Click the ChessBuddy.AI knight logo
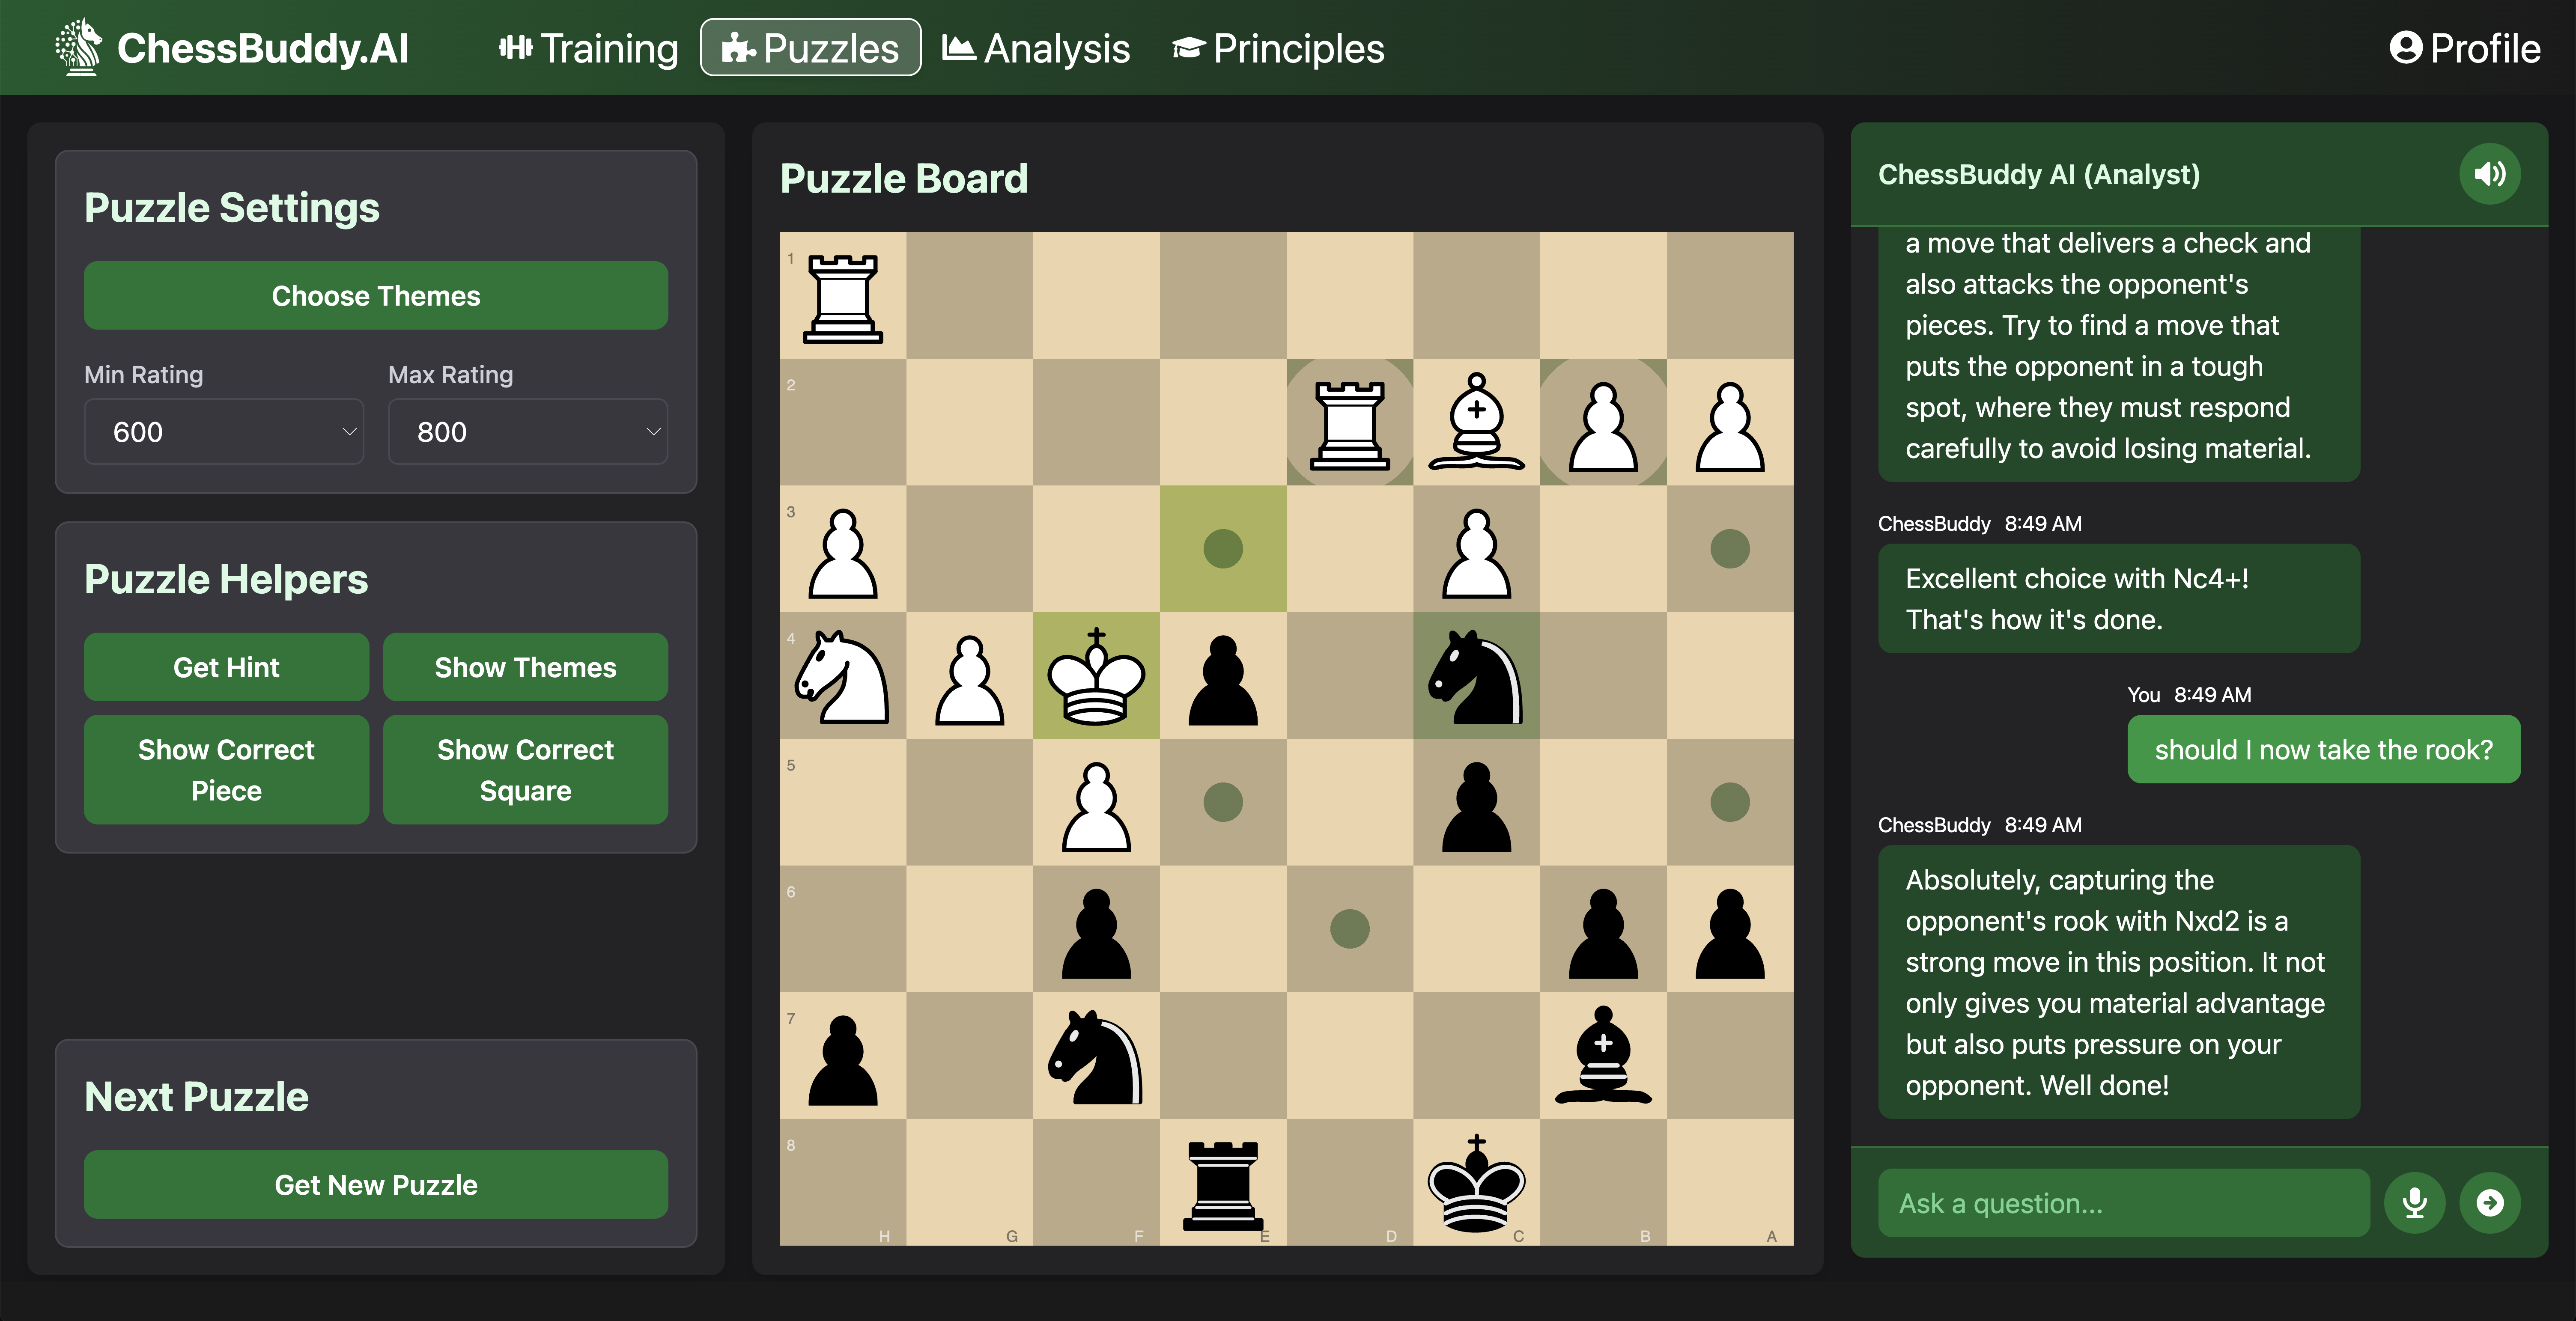Image resolution: width=2576 pixels, height=1321 pixels. [81, 47]
